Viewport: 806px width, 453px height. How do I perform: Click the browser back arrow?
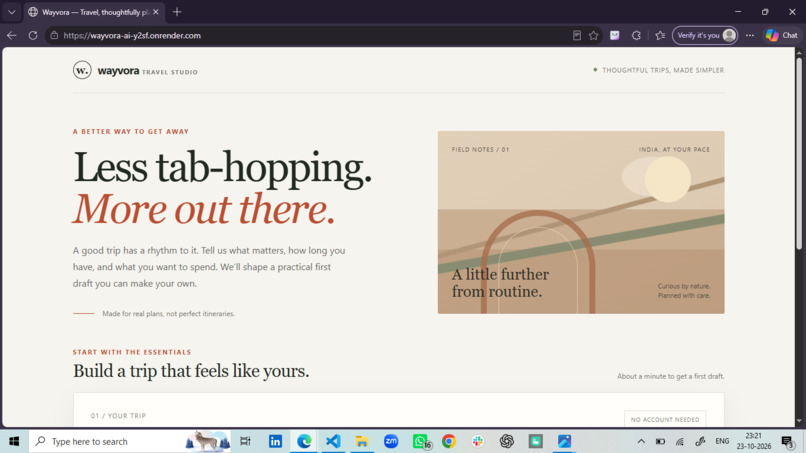point(11,35)
